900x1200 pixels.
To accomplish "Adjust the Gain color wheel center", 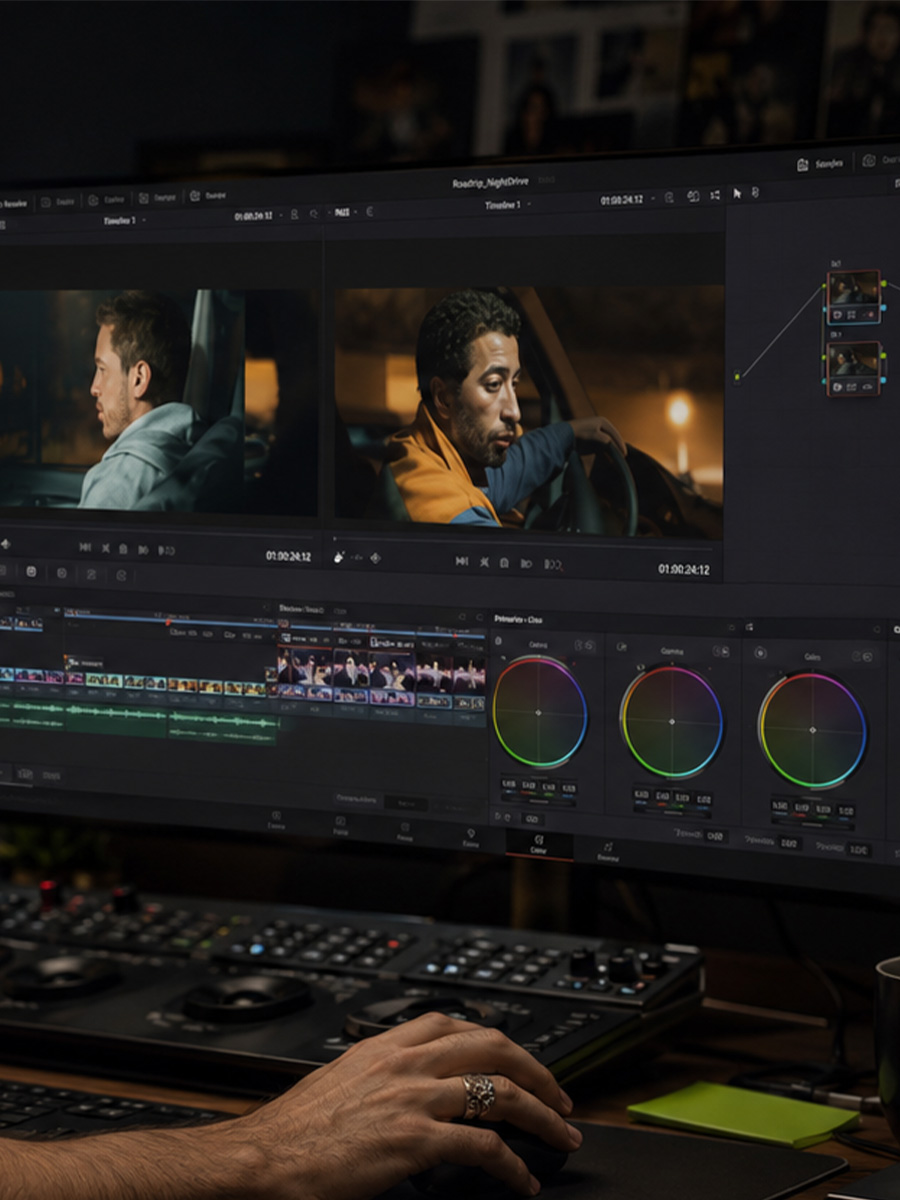I will tap(812, 730).
